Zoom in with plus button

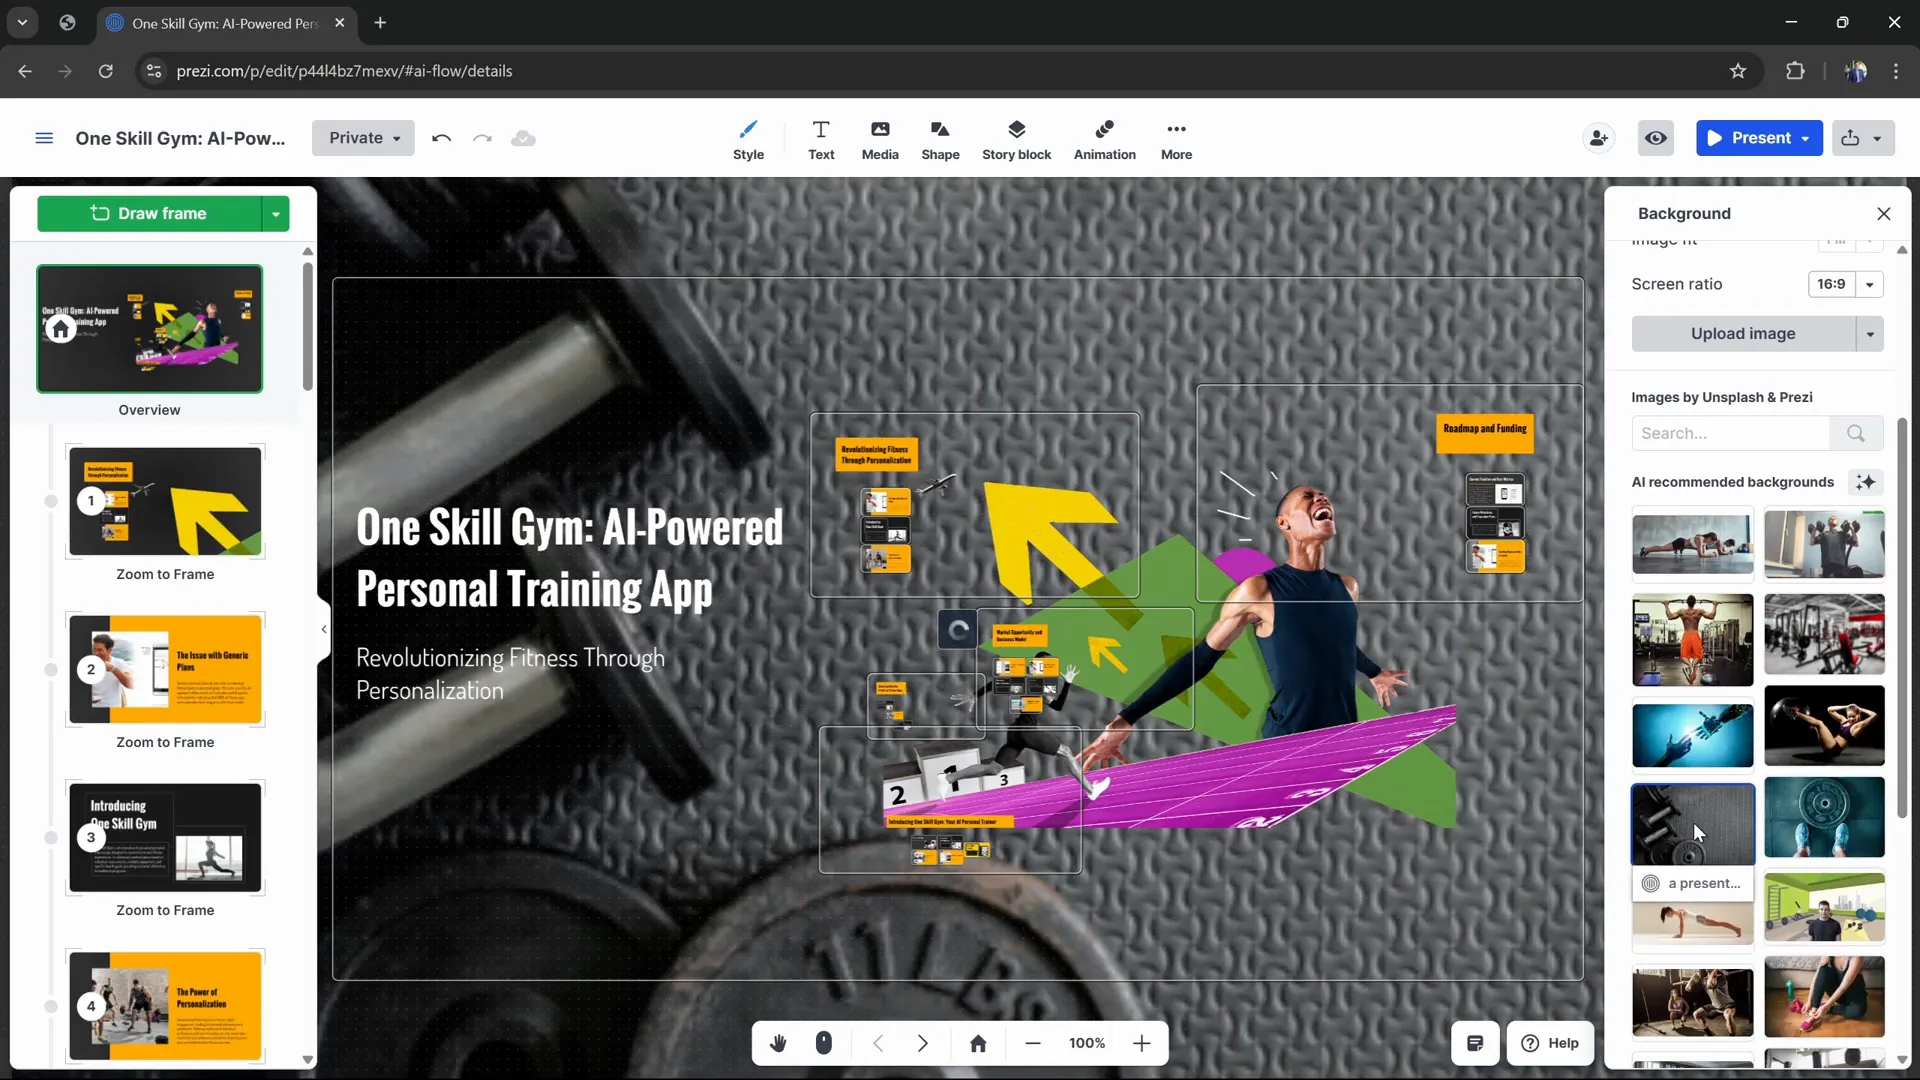[x=1142, y=1043]
